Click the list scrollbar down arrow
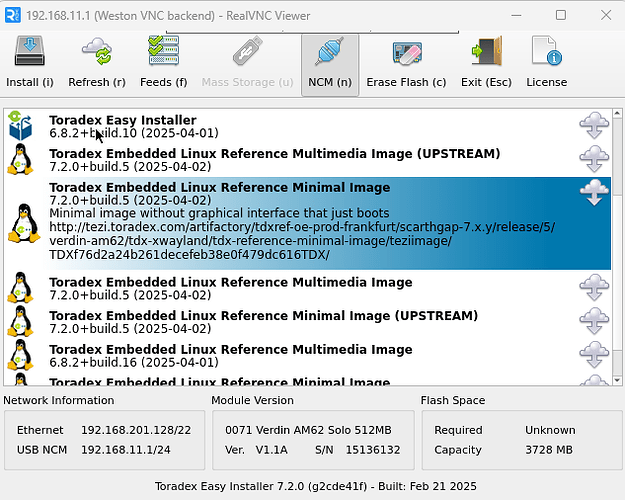The image size is (625, 500). (x=617, y=380)
